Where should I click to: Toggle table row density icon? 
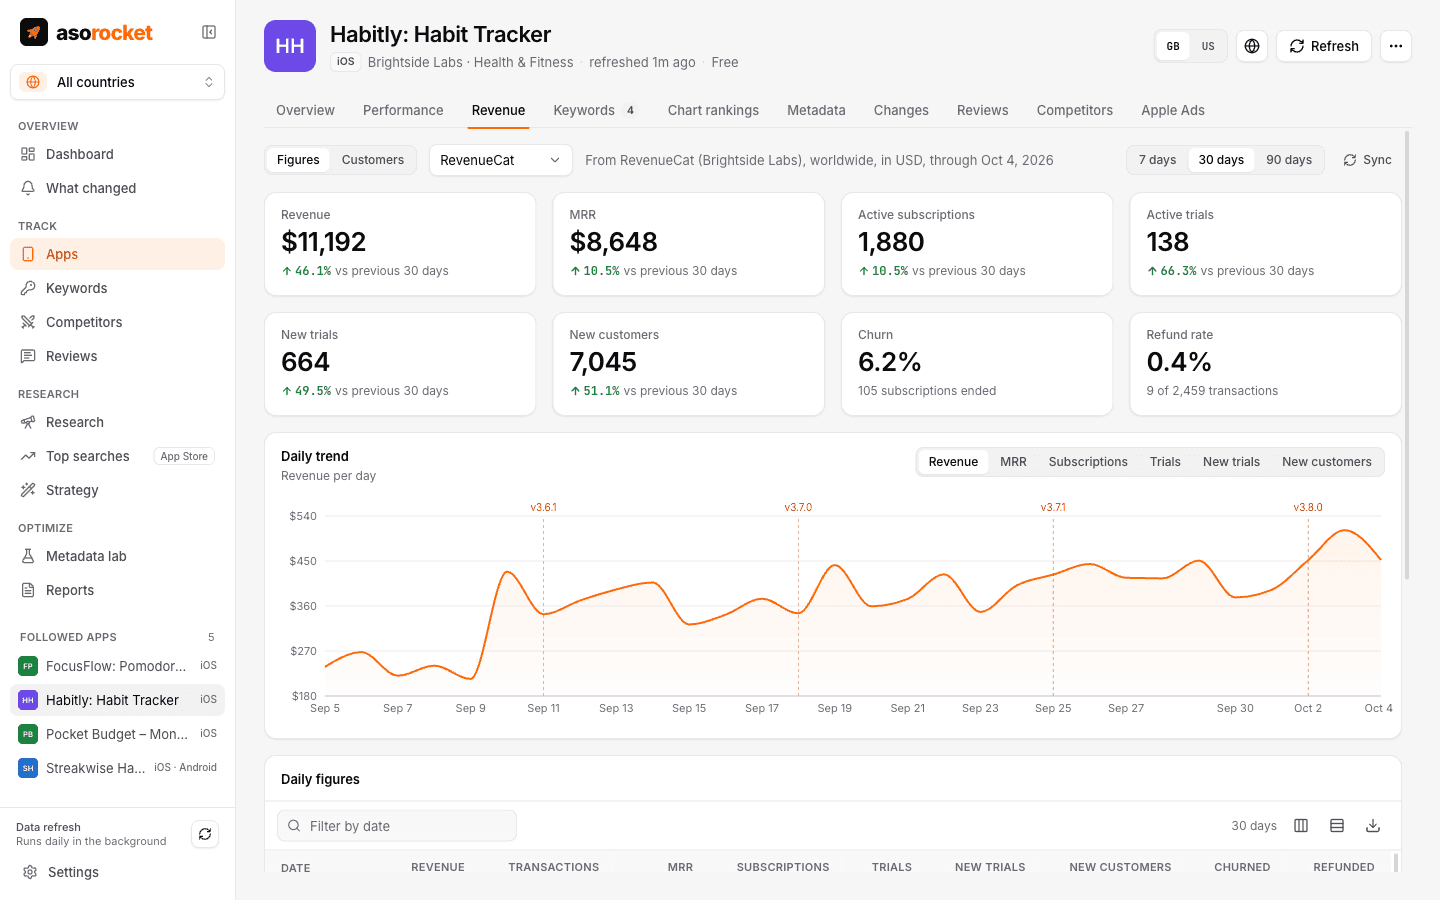[x=1337, y=826]
